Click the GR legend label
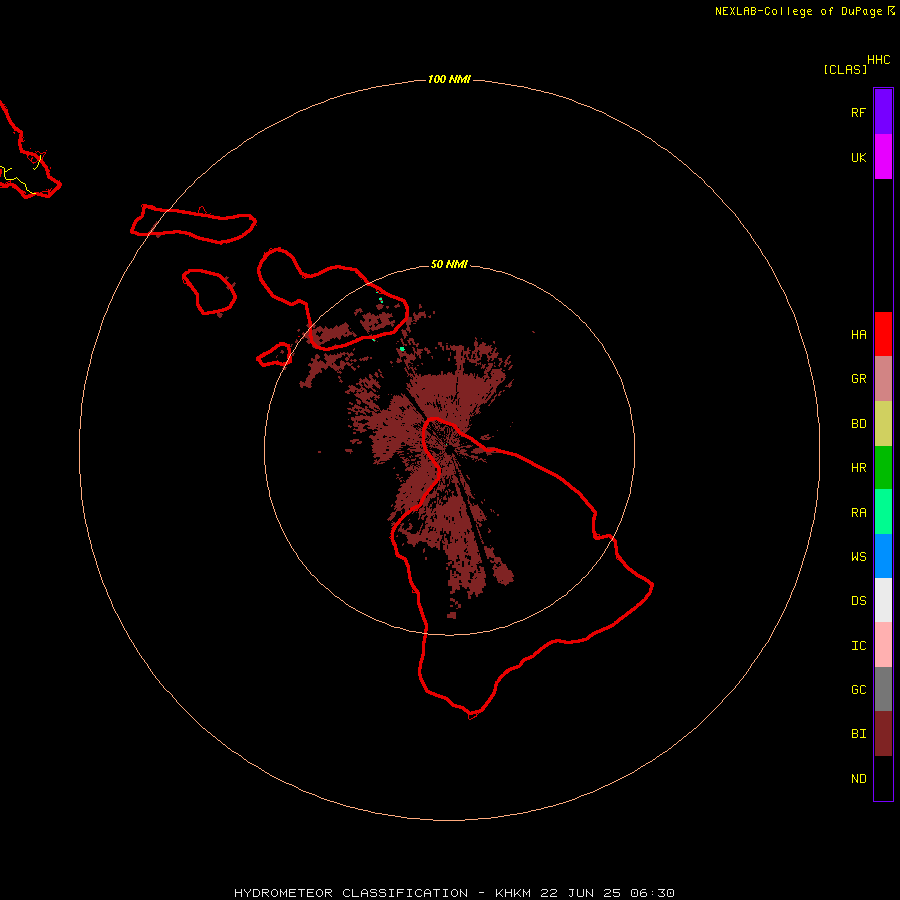900x900 pixels. [x=859, y=379]
